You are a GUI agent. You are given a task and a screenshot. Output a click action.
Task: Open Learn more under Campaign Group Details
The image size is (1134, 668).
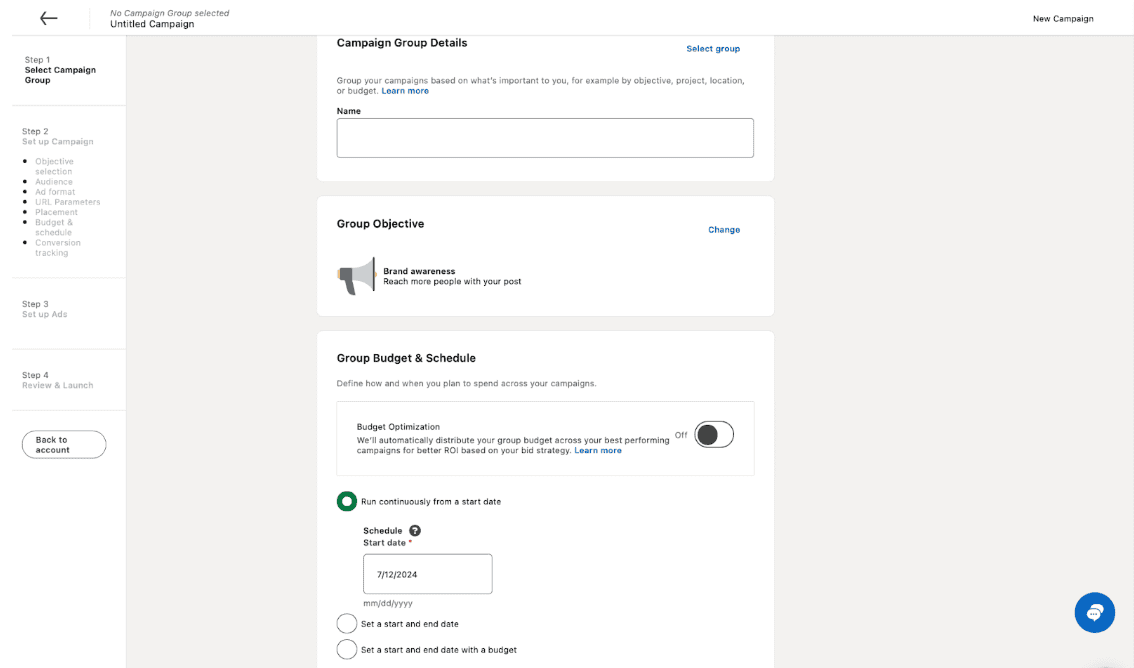coord(405,91)
